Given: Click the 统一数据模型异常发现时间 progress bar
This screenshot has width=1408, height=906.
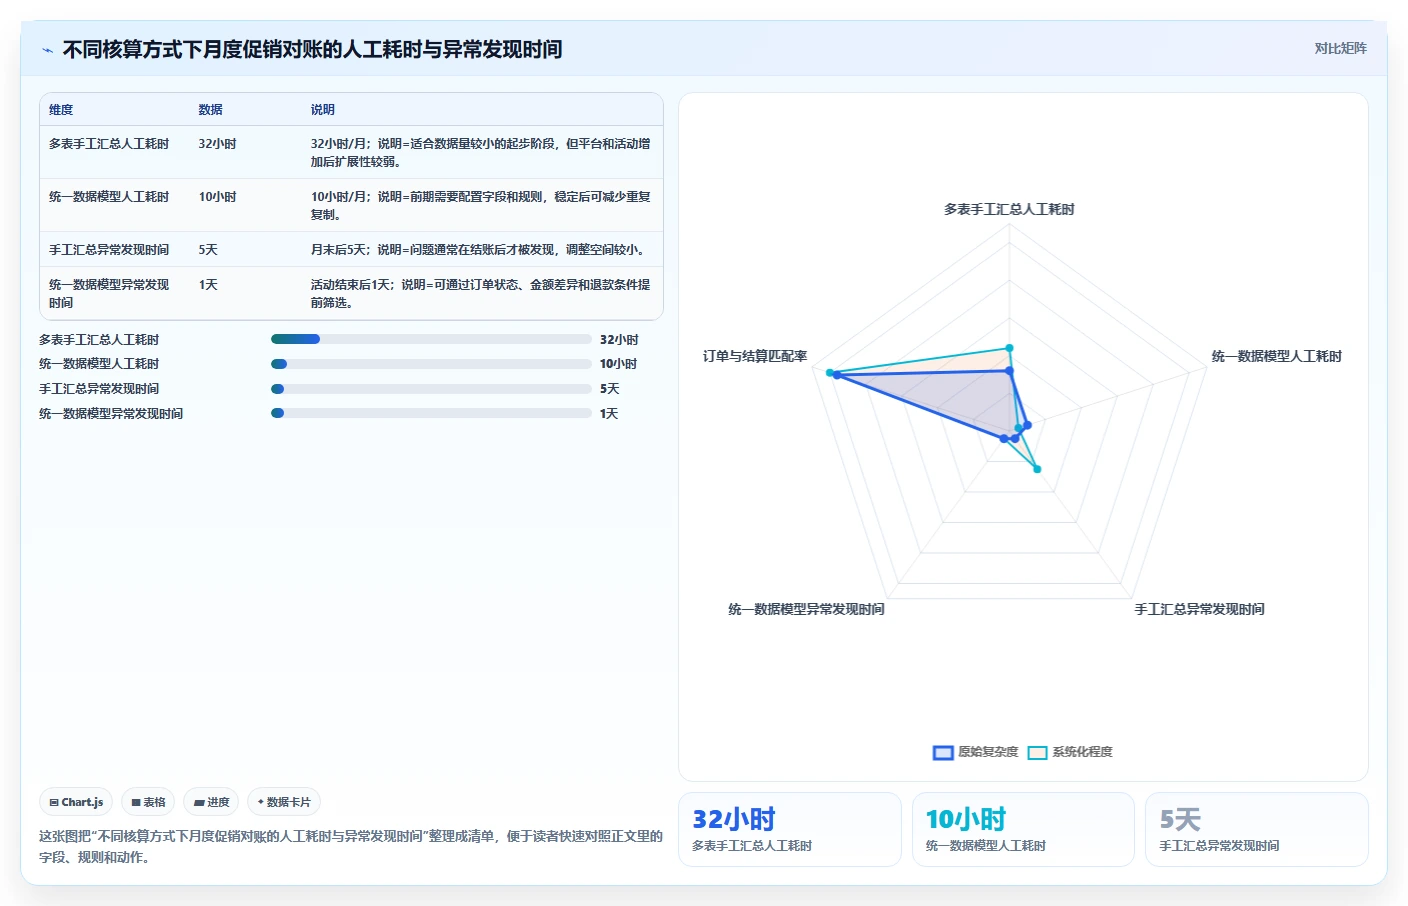Looking at the screenshot, I should click(x=431, y=413).
